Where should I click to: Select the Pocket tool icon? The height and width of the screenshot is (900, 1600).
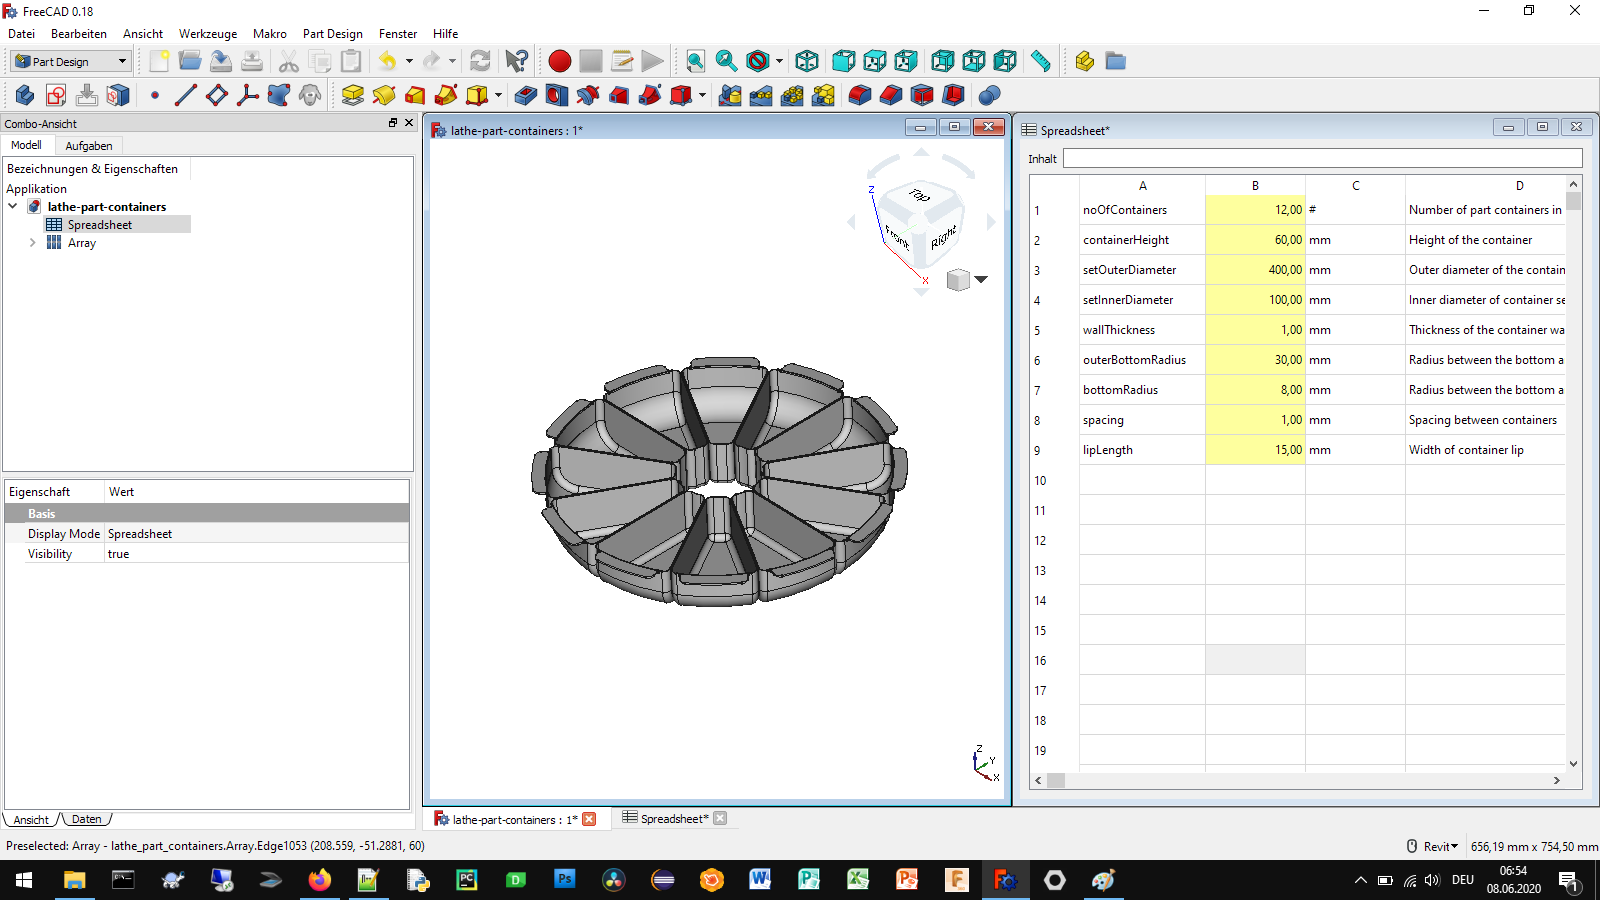point(526,95)
